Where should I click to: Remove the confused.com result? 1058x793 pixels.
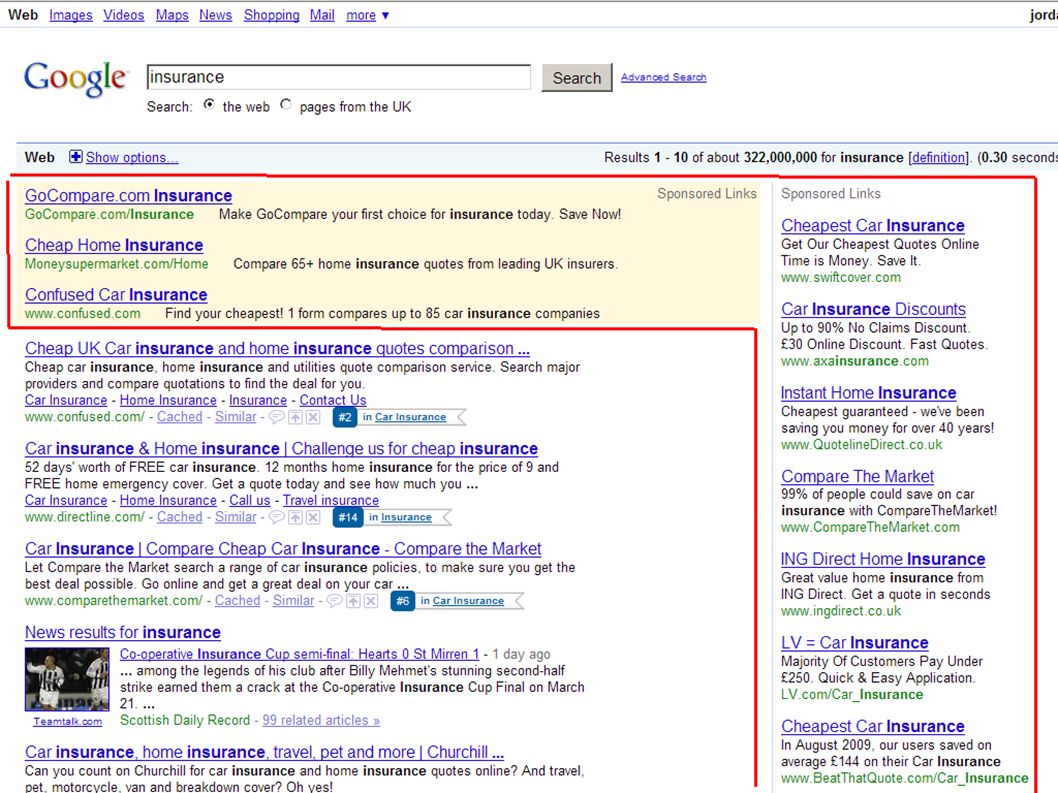tap(313, 417)
